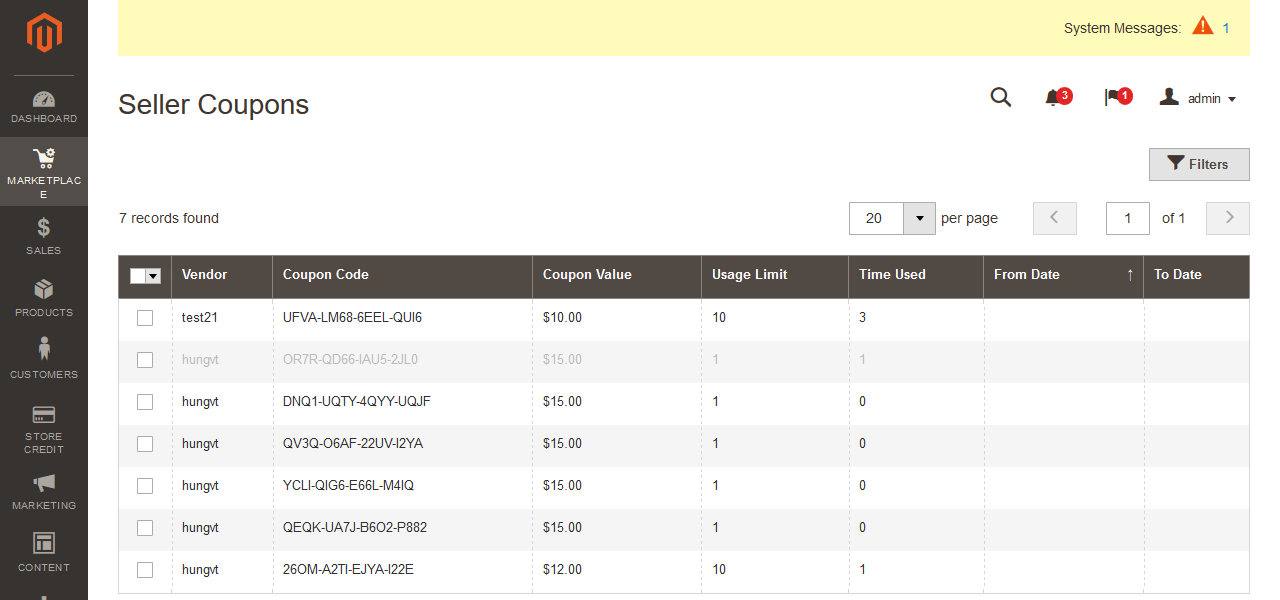The width and height of the screenshot is (1280, 600).
Task: Open the Sales section in sidebar
Action: pyautogui.click(x=44, y=236)
